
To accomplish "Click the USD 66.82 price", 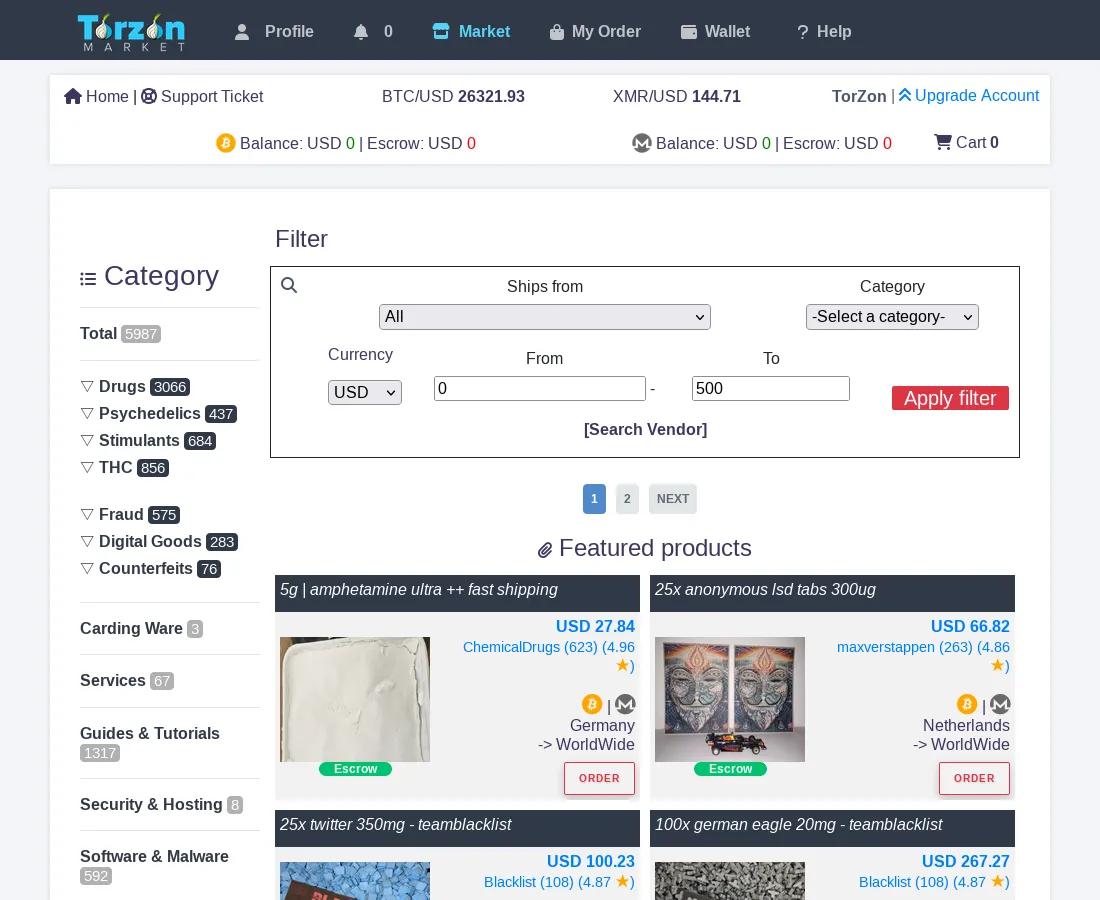I will pyautogui.click(x=970, y=626).
